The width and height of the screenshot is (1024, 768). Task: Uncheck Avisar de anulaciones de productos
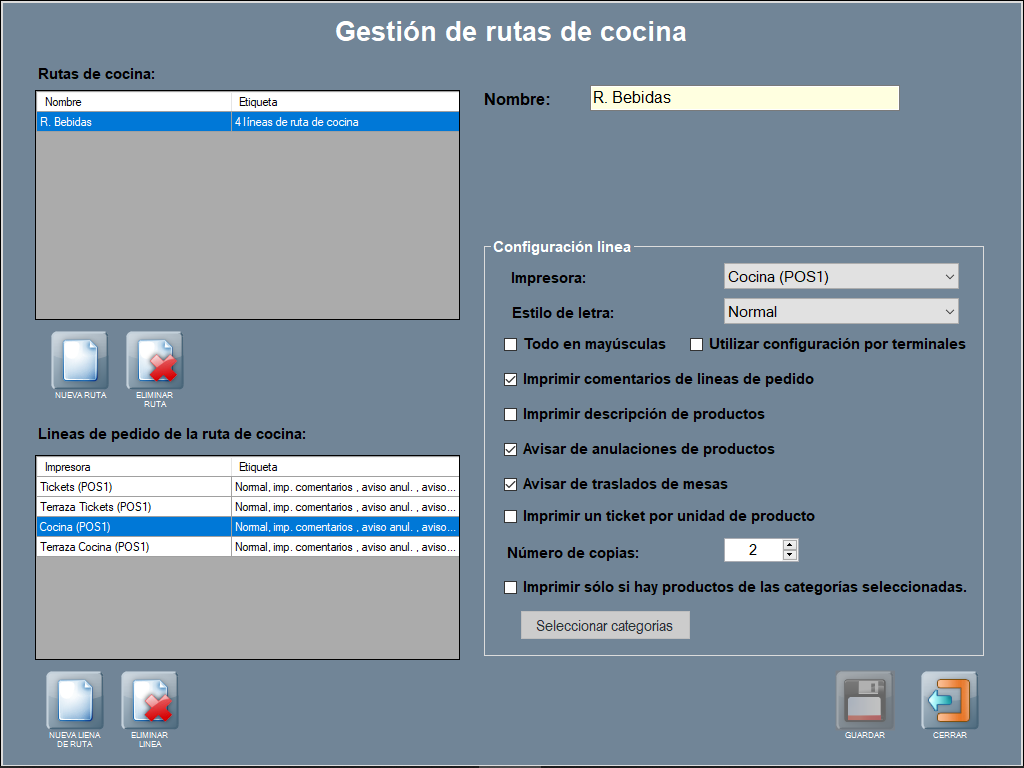(x=511, y=450)
